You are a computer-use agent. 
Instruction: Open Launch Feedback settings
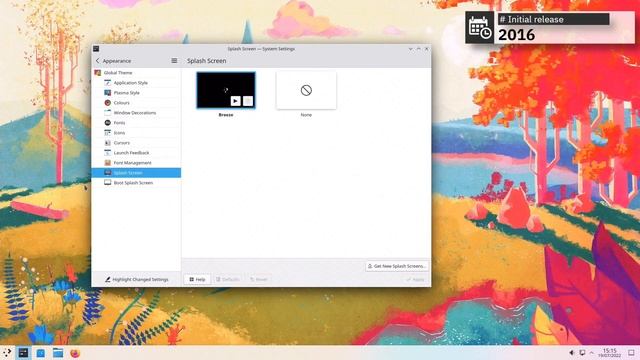click(x=136, y=153)
